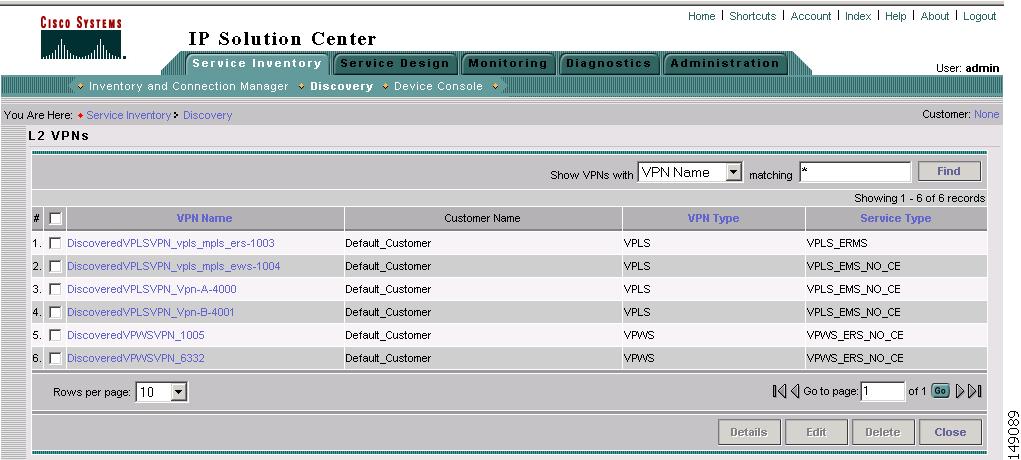The height and width of the screenshot is (460, 1021).
Task: Go to last page arrow icon
Action: point(975,391)
